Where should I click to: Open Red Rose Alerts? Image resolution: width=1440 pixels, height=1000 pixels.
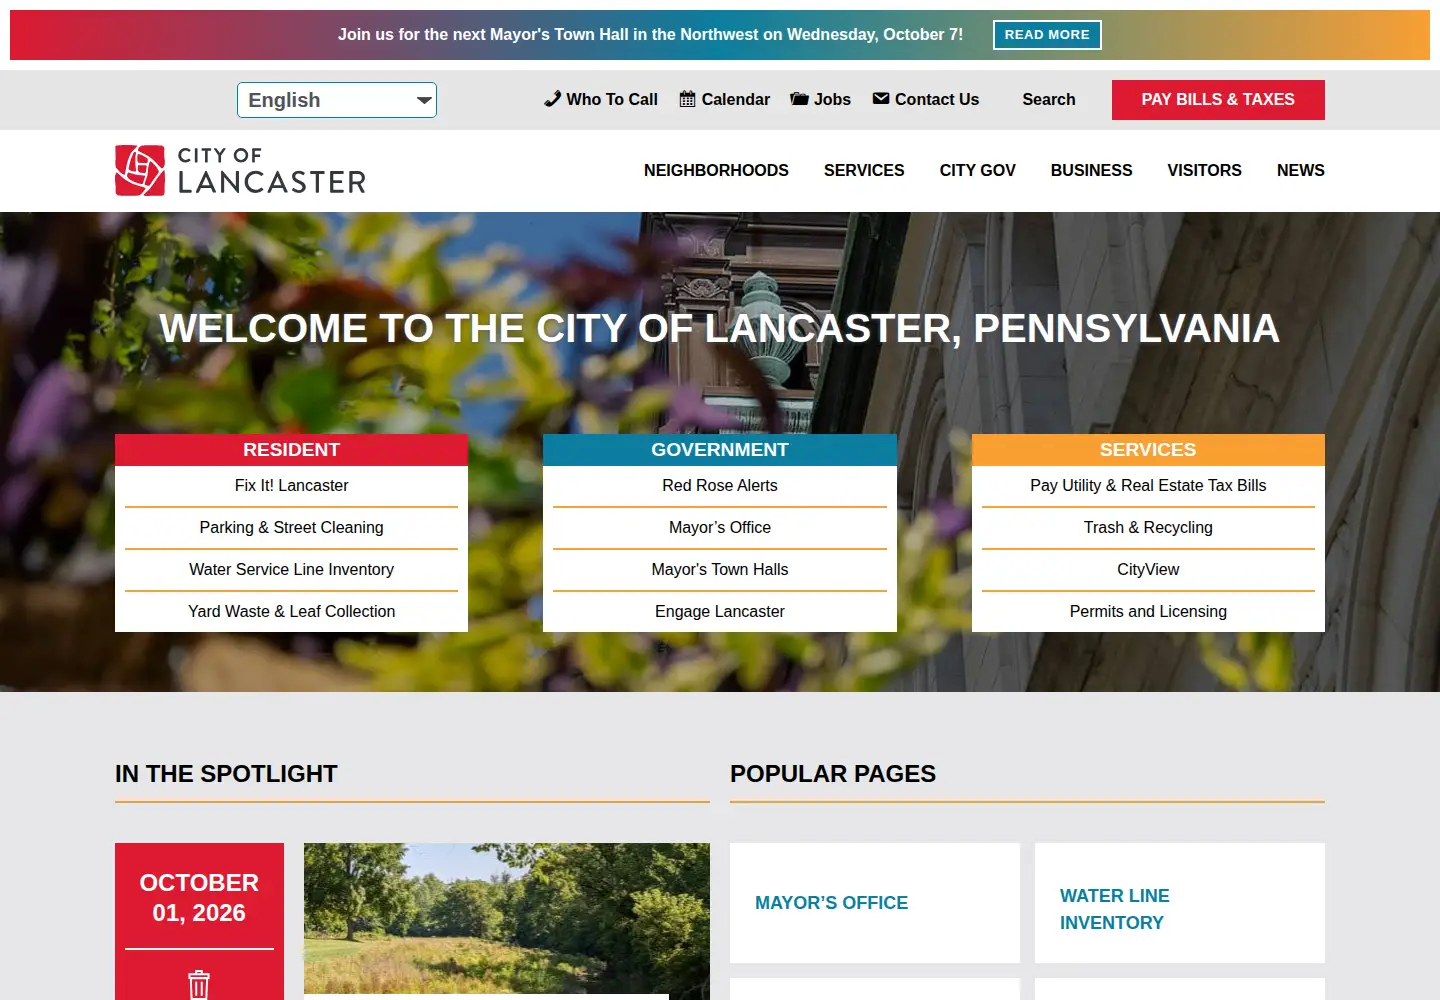click(x=720, y=485)
